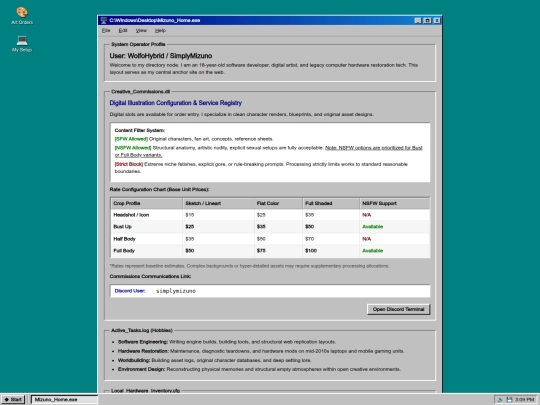Click the Full Shaded column header
540x405 pixels.
pos(331,203)
